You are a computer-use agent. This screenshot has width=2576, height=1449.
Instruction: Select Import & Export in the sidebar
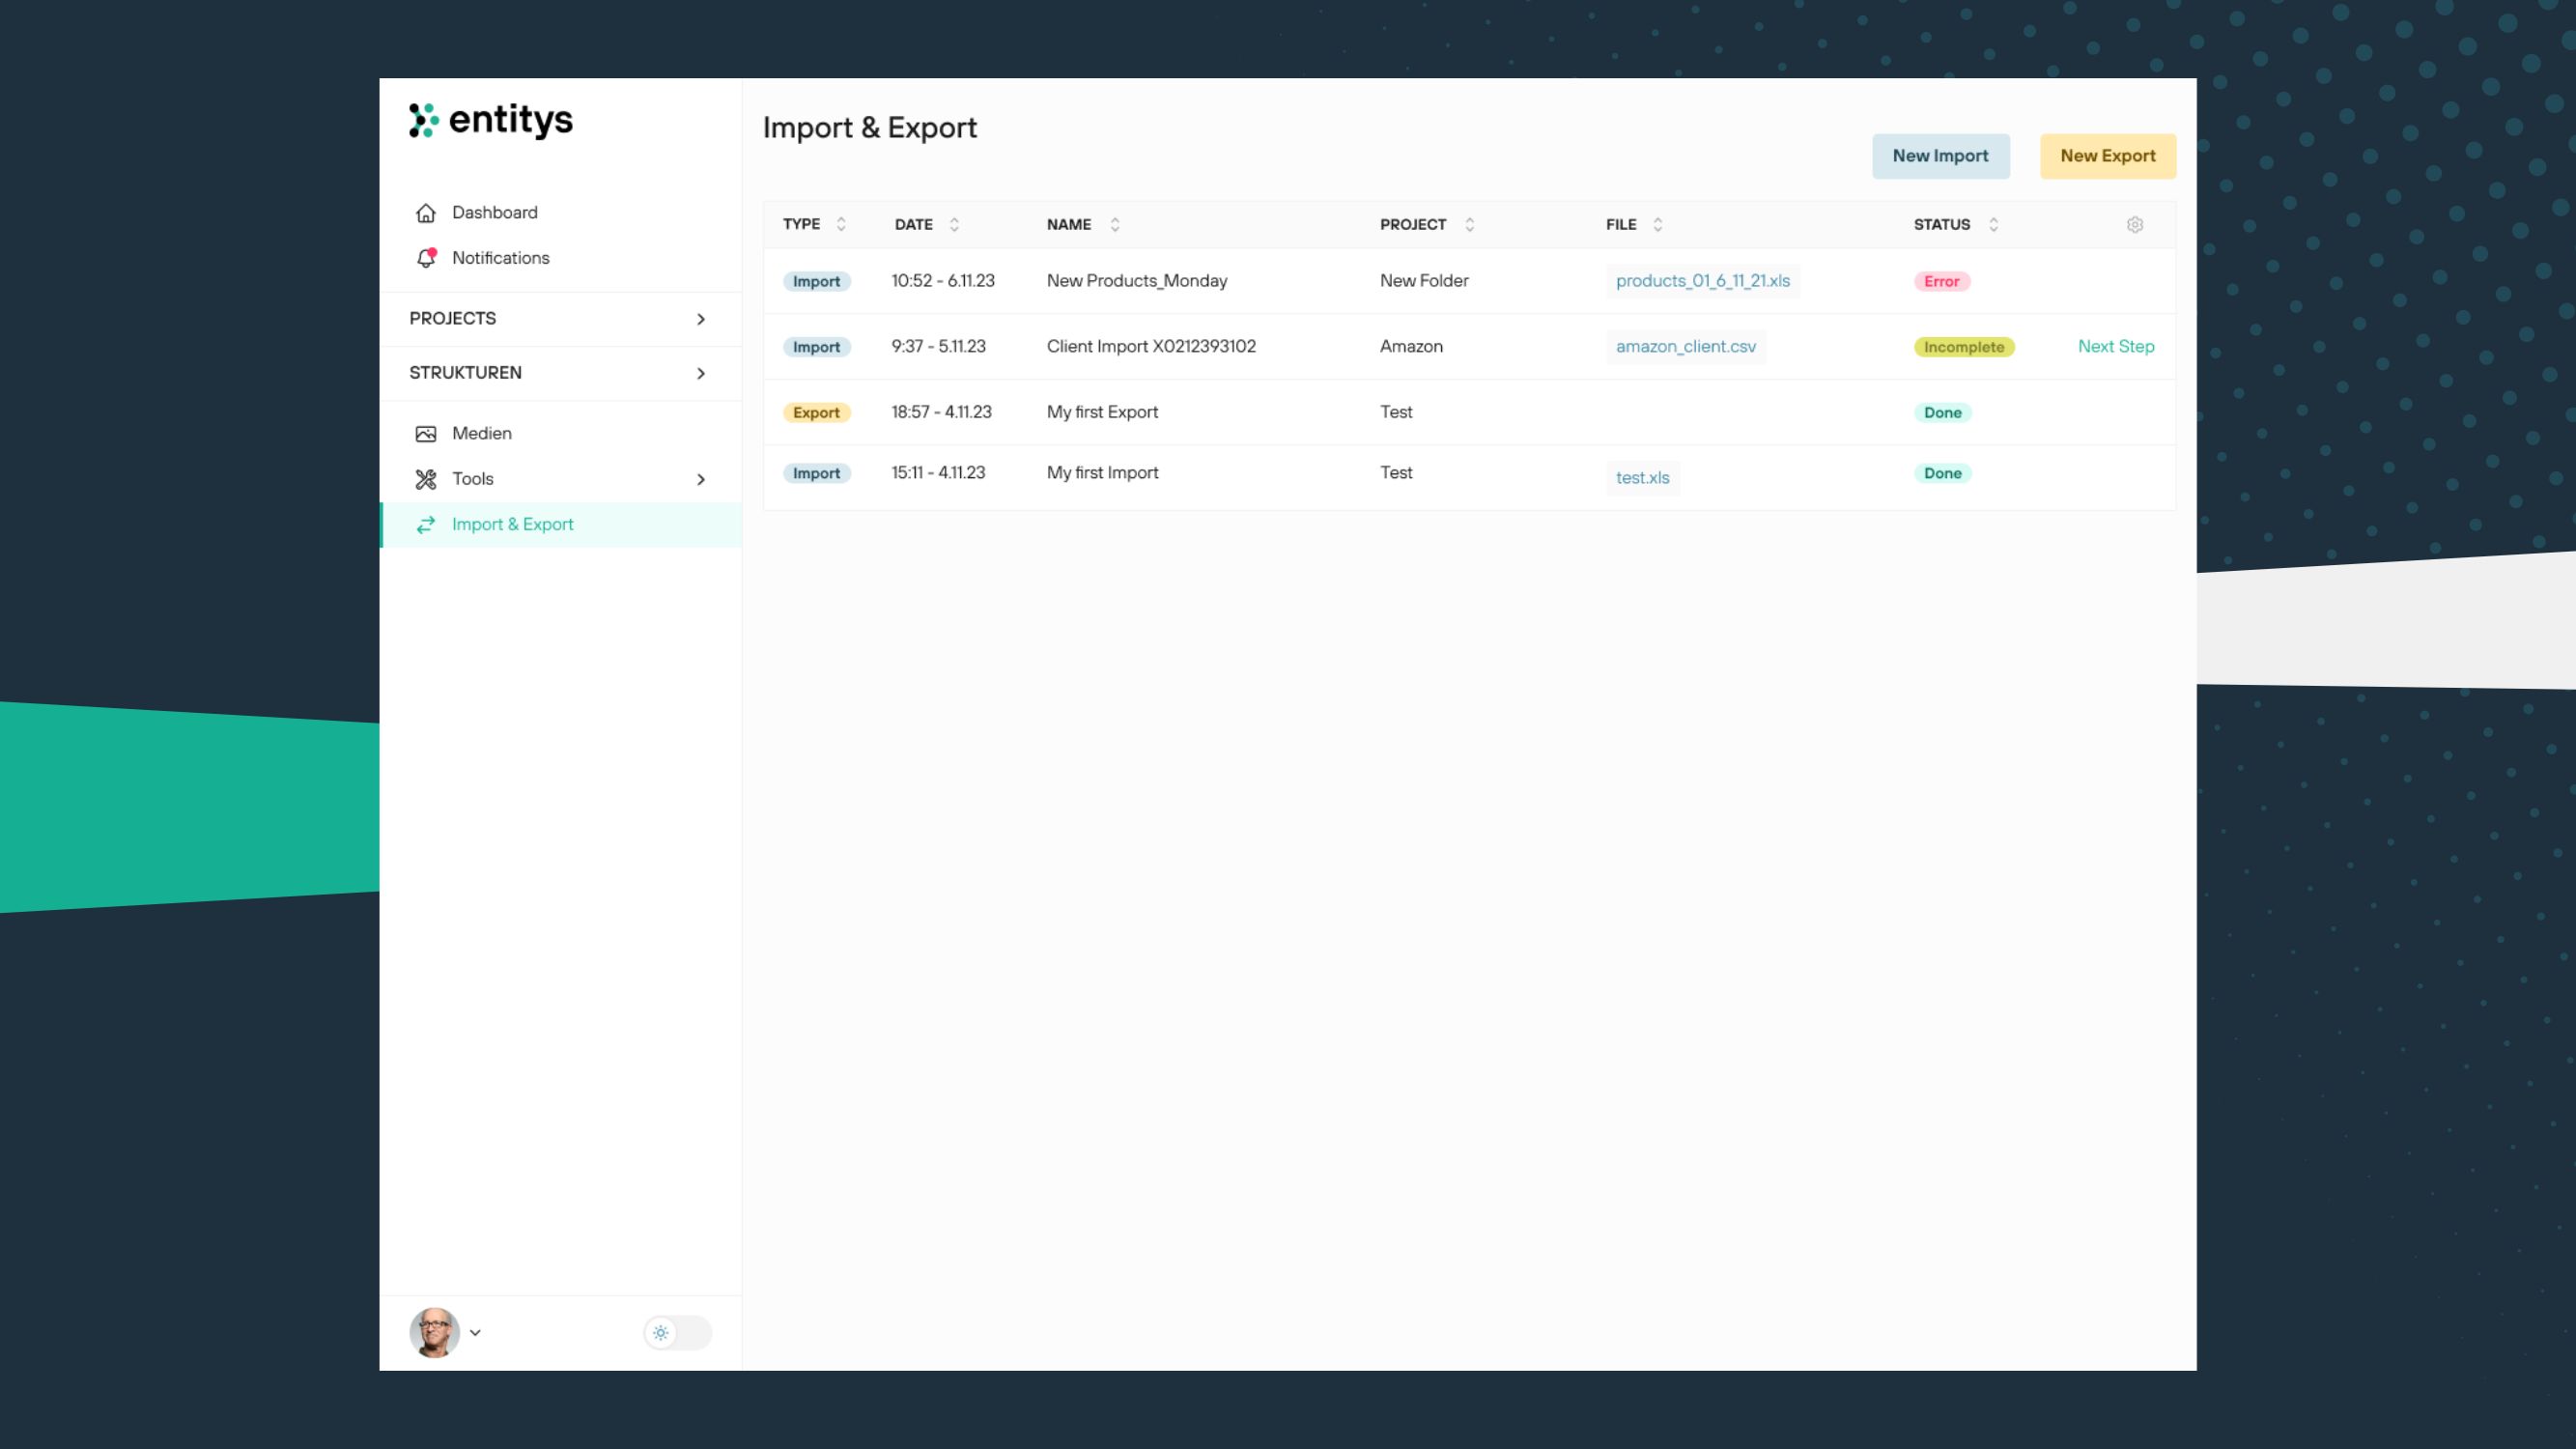coord(513,524)
